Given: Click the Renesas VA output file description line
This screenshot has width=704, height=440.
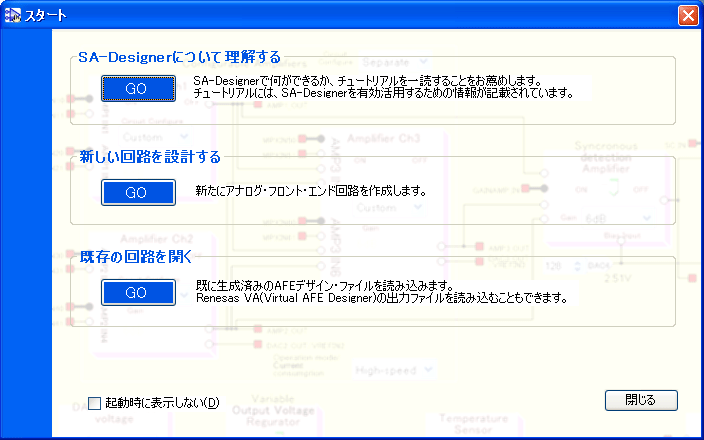Looking at the screenshot, I should click(x=381, y=297).
